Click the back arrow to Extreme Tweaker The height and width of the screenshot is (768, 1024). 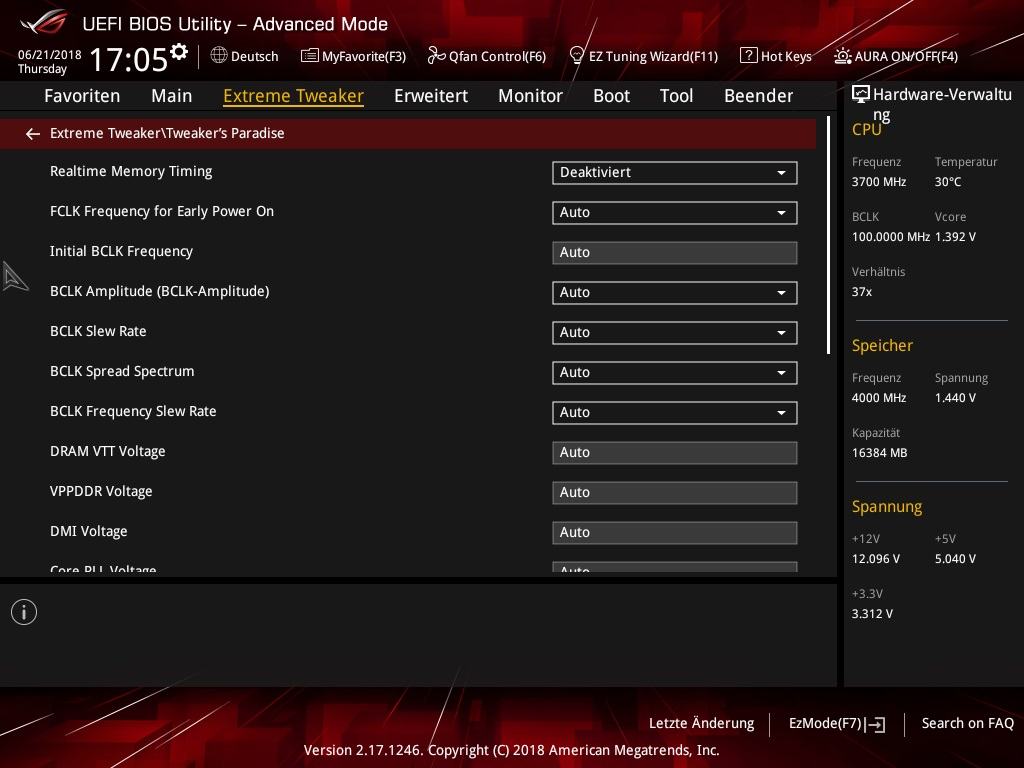33,134
